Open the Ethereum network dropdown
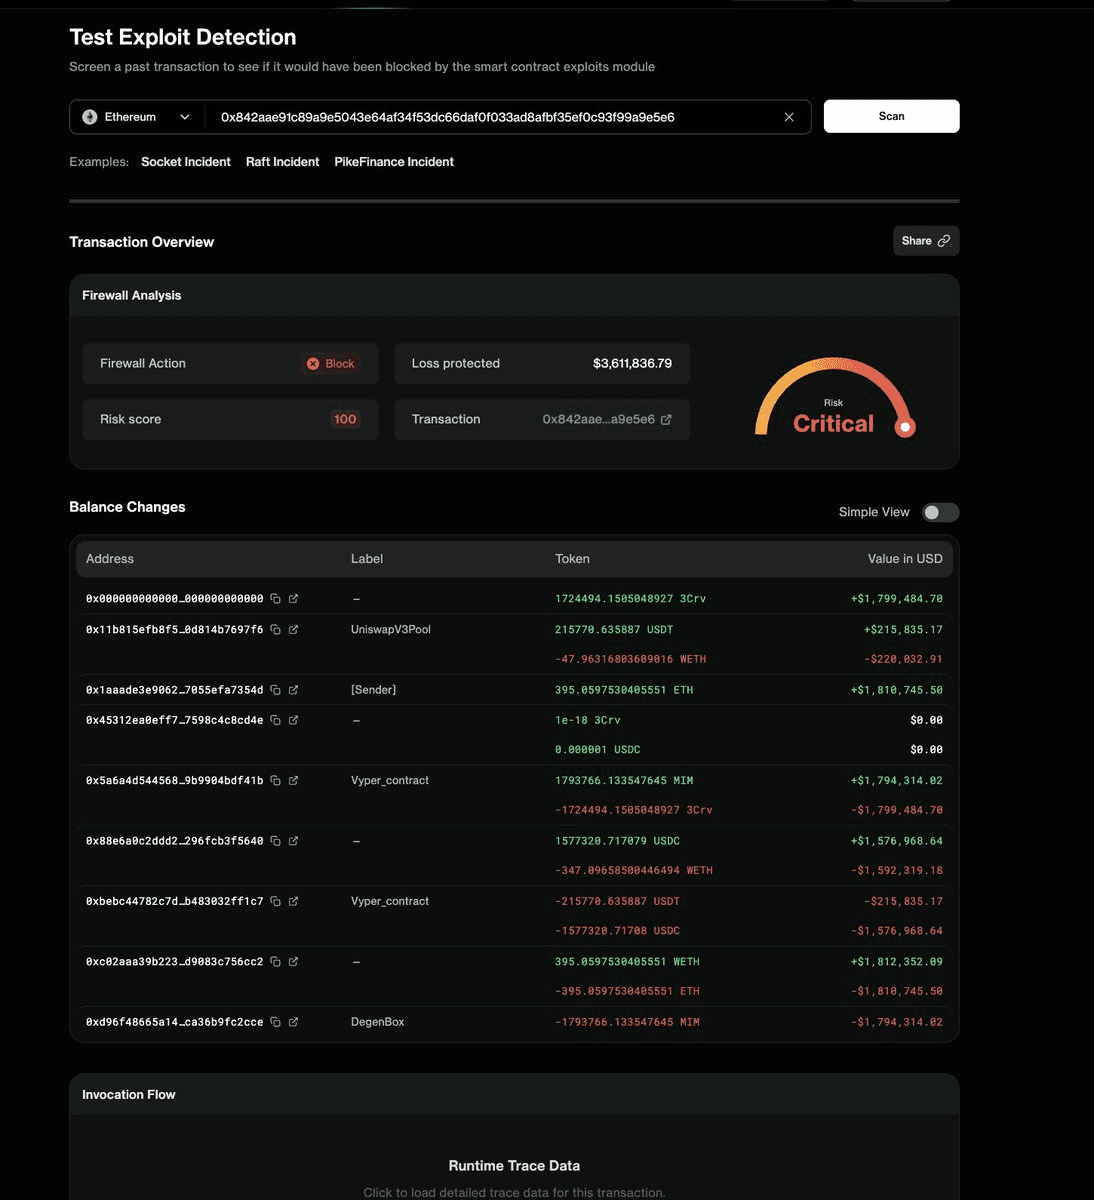 (136, 117)
